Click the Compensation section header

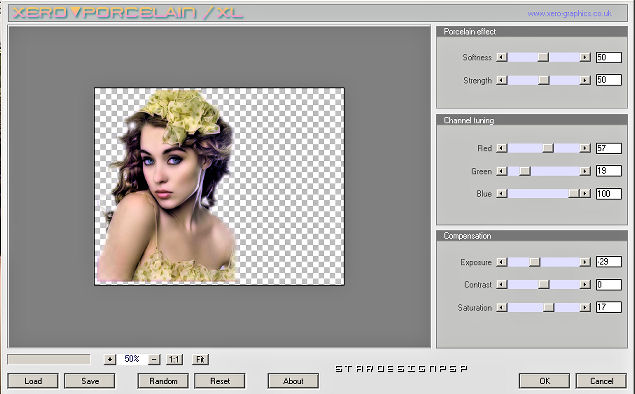532,236
